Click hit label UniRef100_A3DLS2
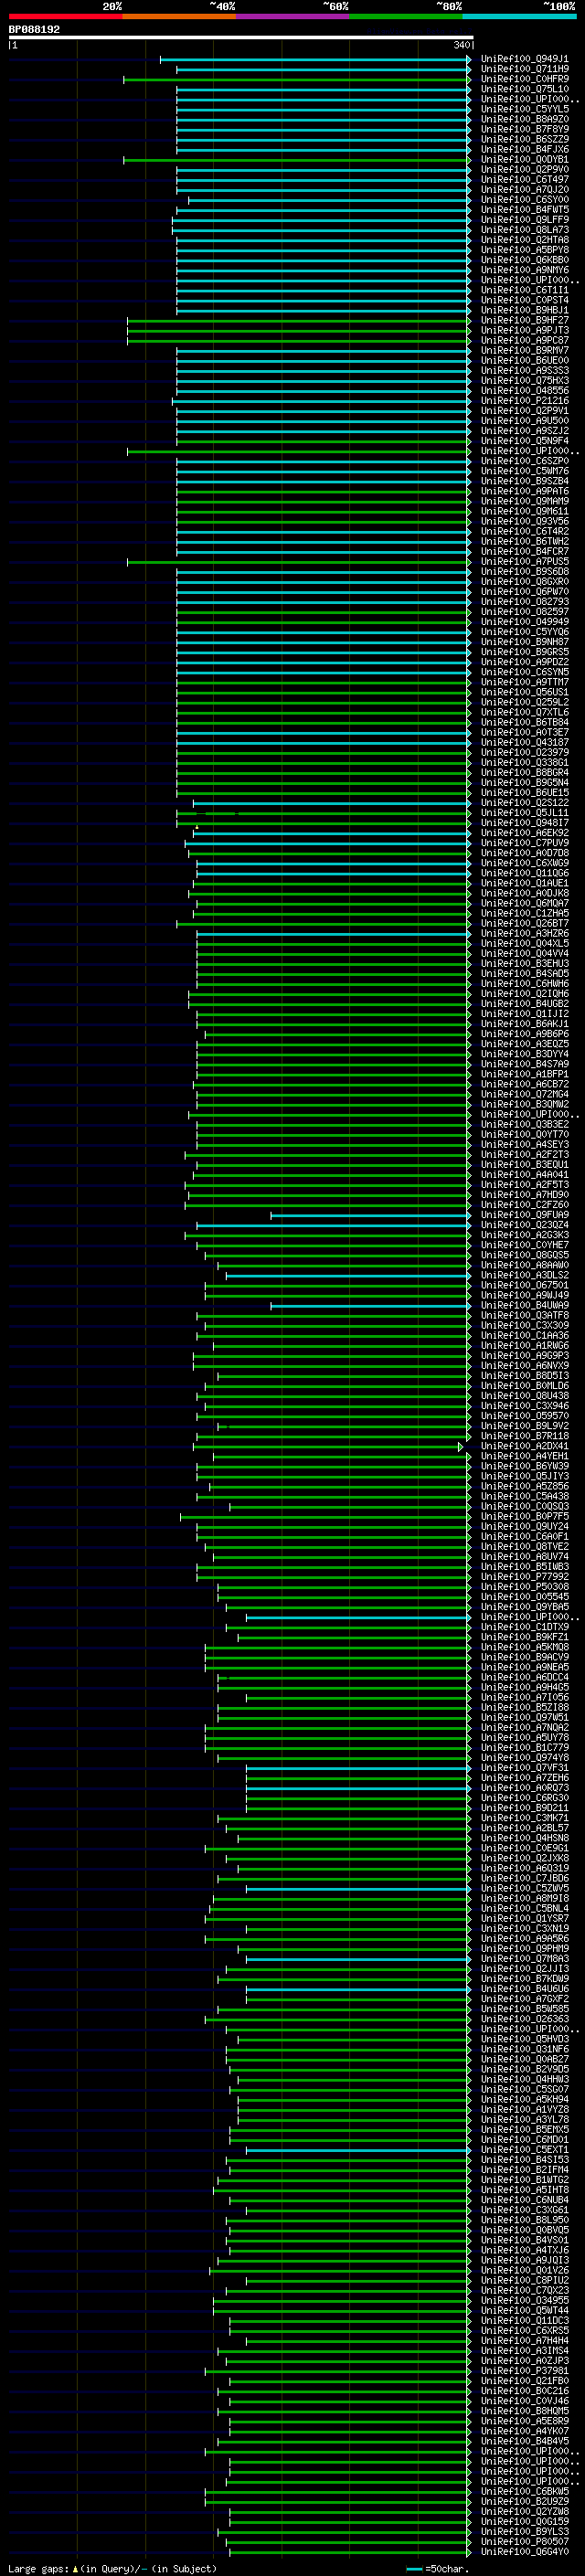585x2576 pixels. pyautogui.click(x=524, y=1275)
